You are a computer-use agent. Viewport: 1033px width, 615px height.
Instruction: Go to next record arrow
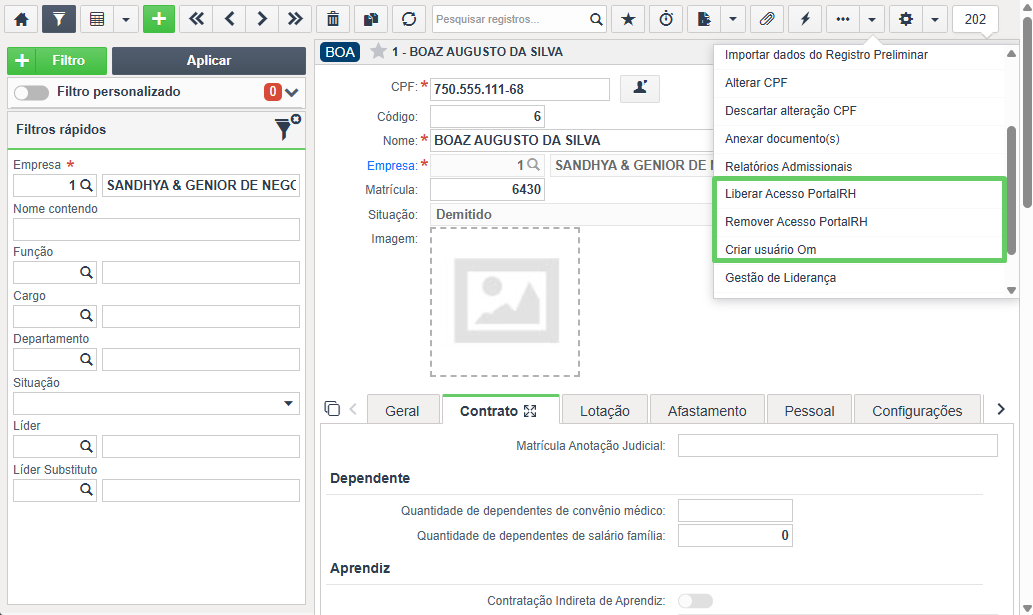pyautogui.click(x=262, y=19)
